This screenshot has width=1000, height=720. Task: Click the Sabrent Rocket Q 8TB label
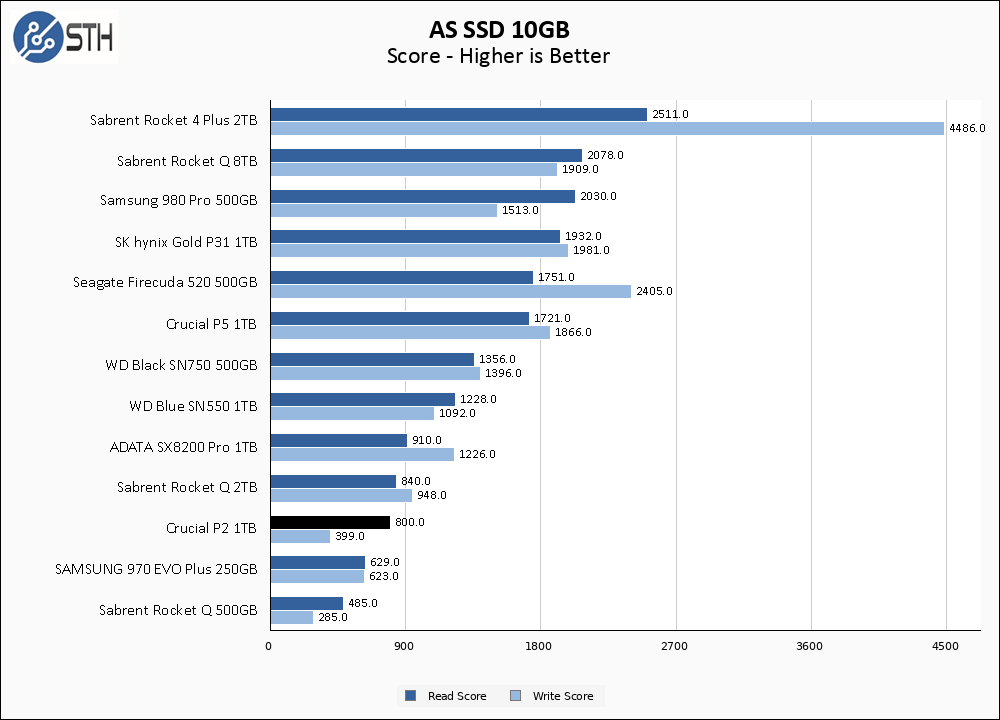[187, 161]
